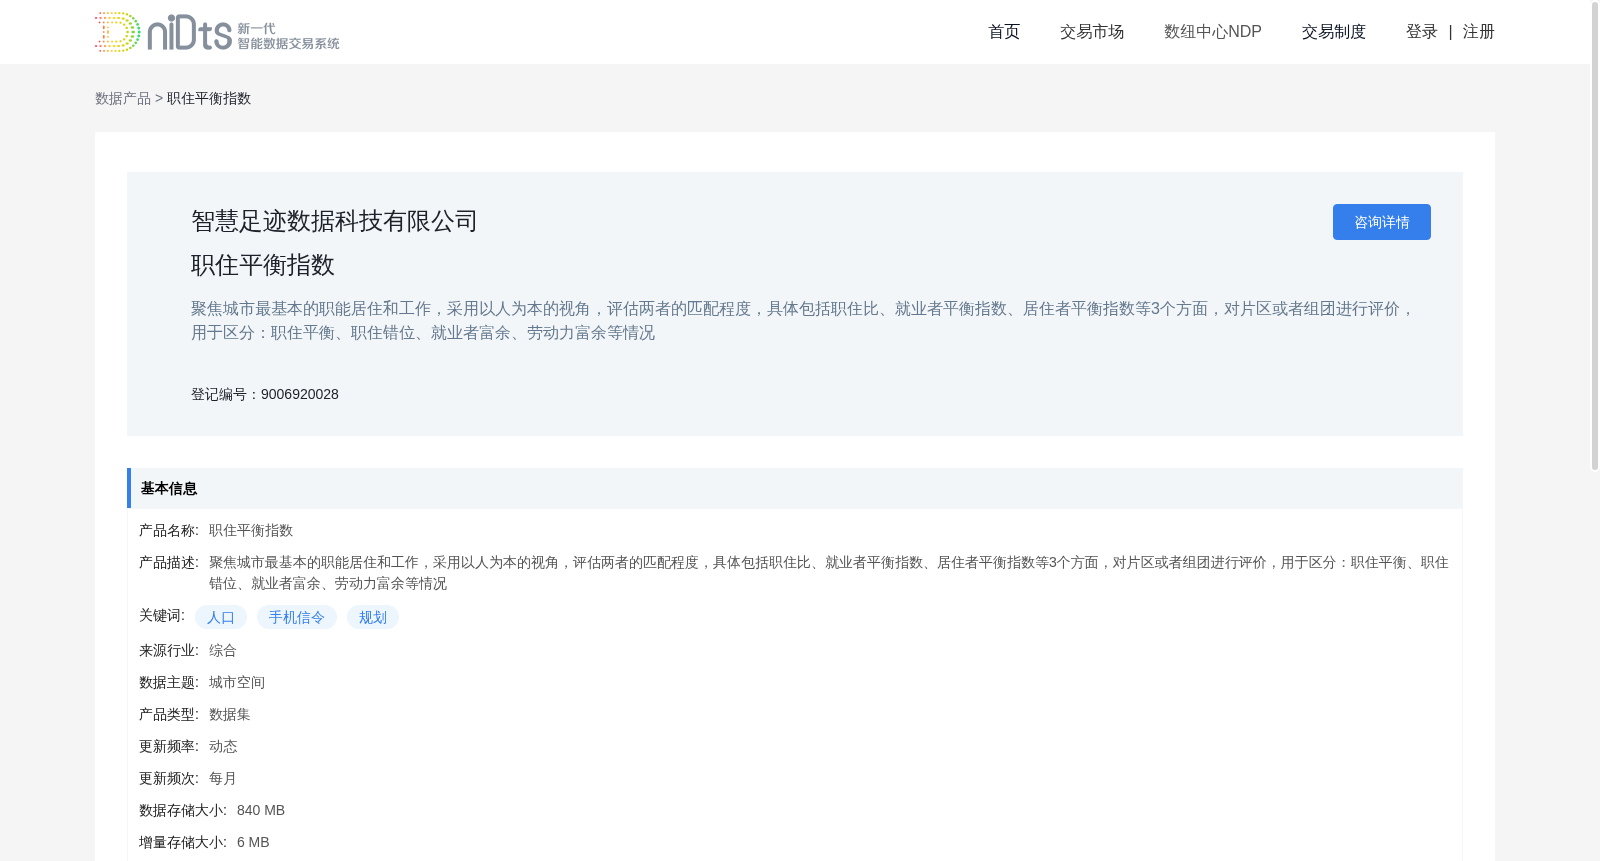Image resolution: width=1600 pixels, height=861 pixels.
Task: Click the 登录 link
Action: click(1421, 32)
